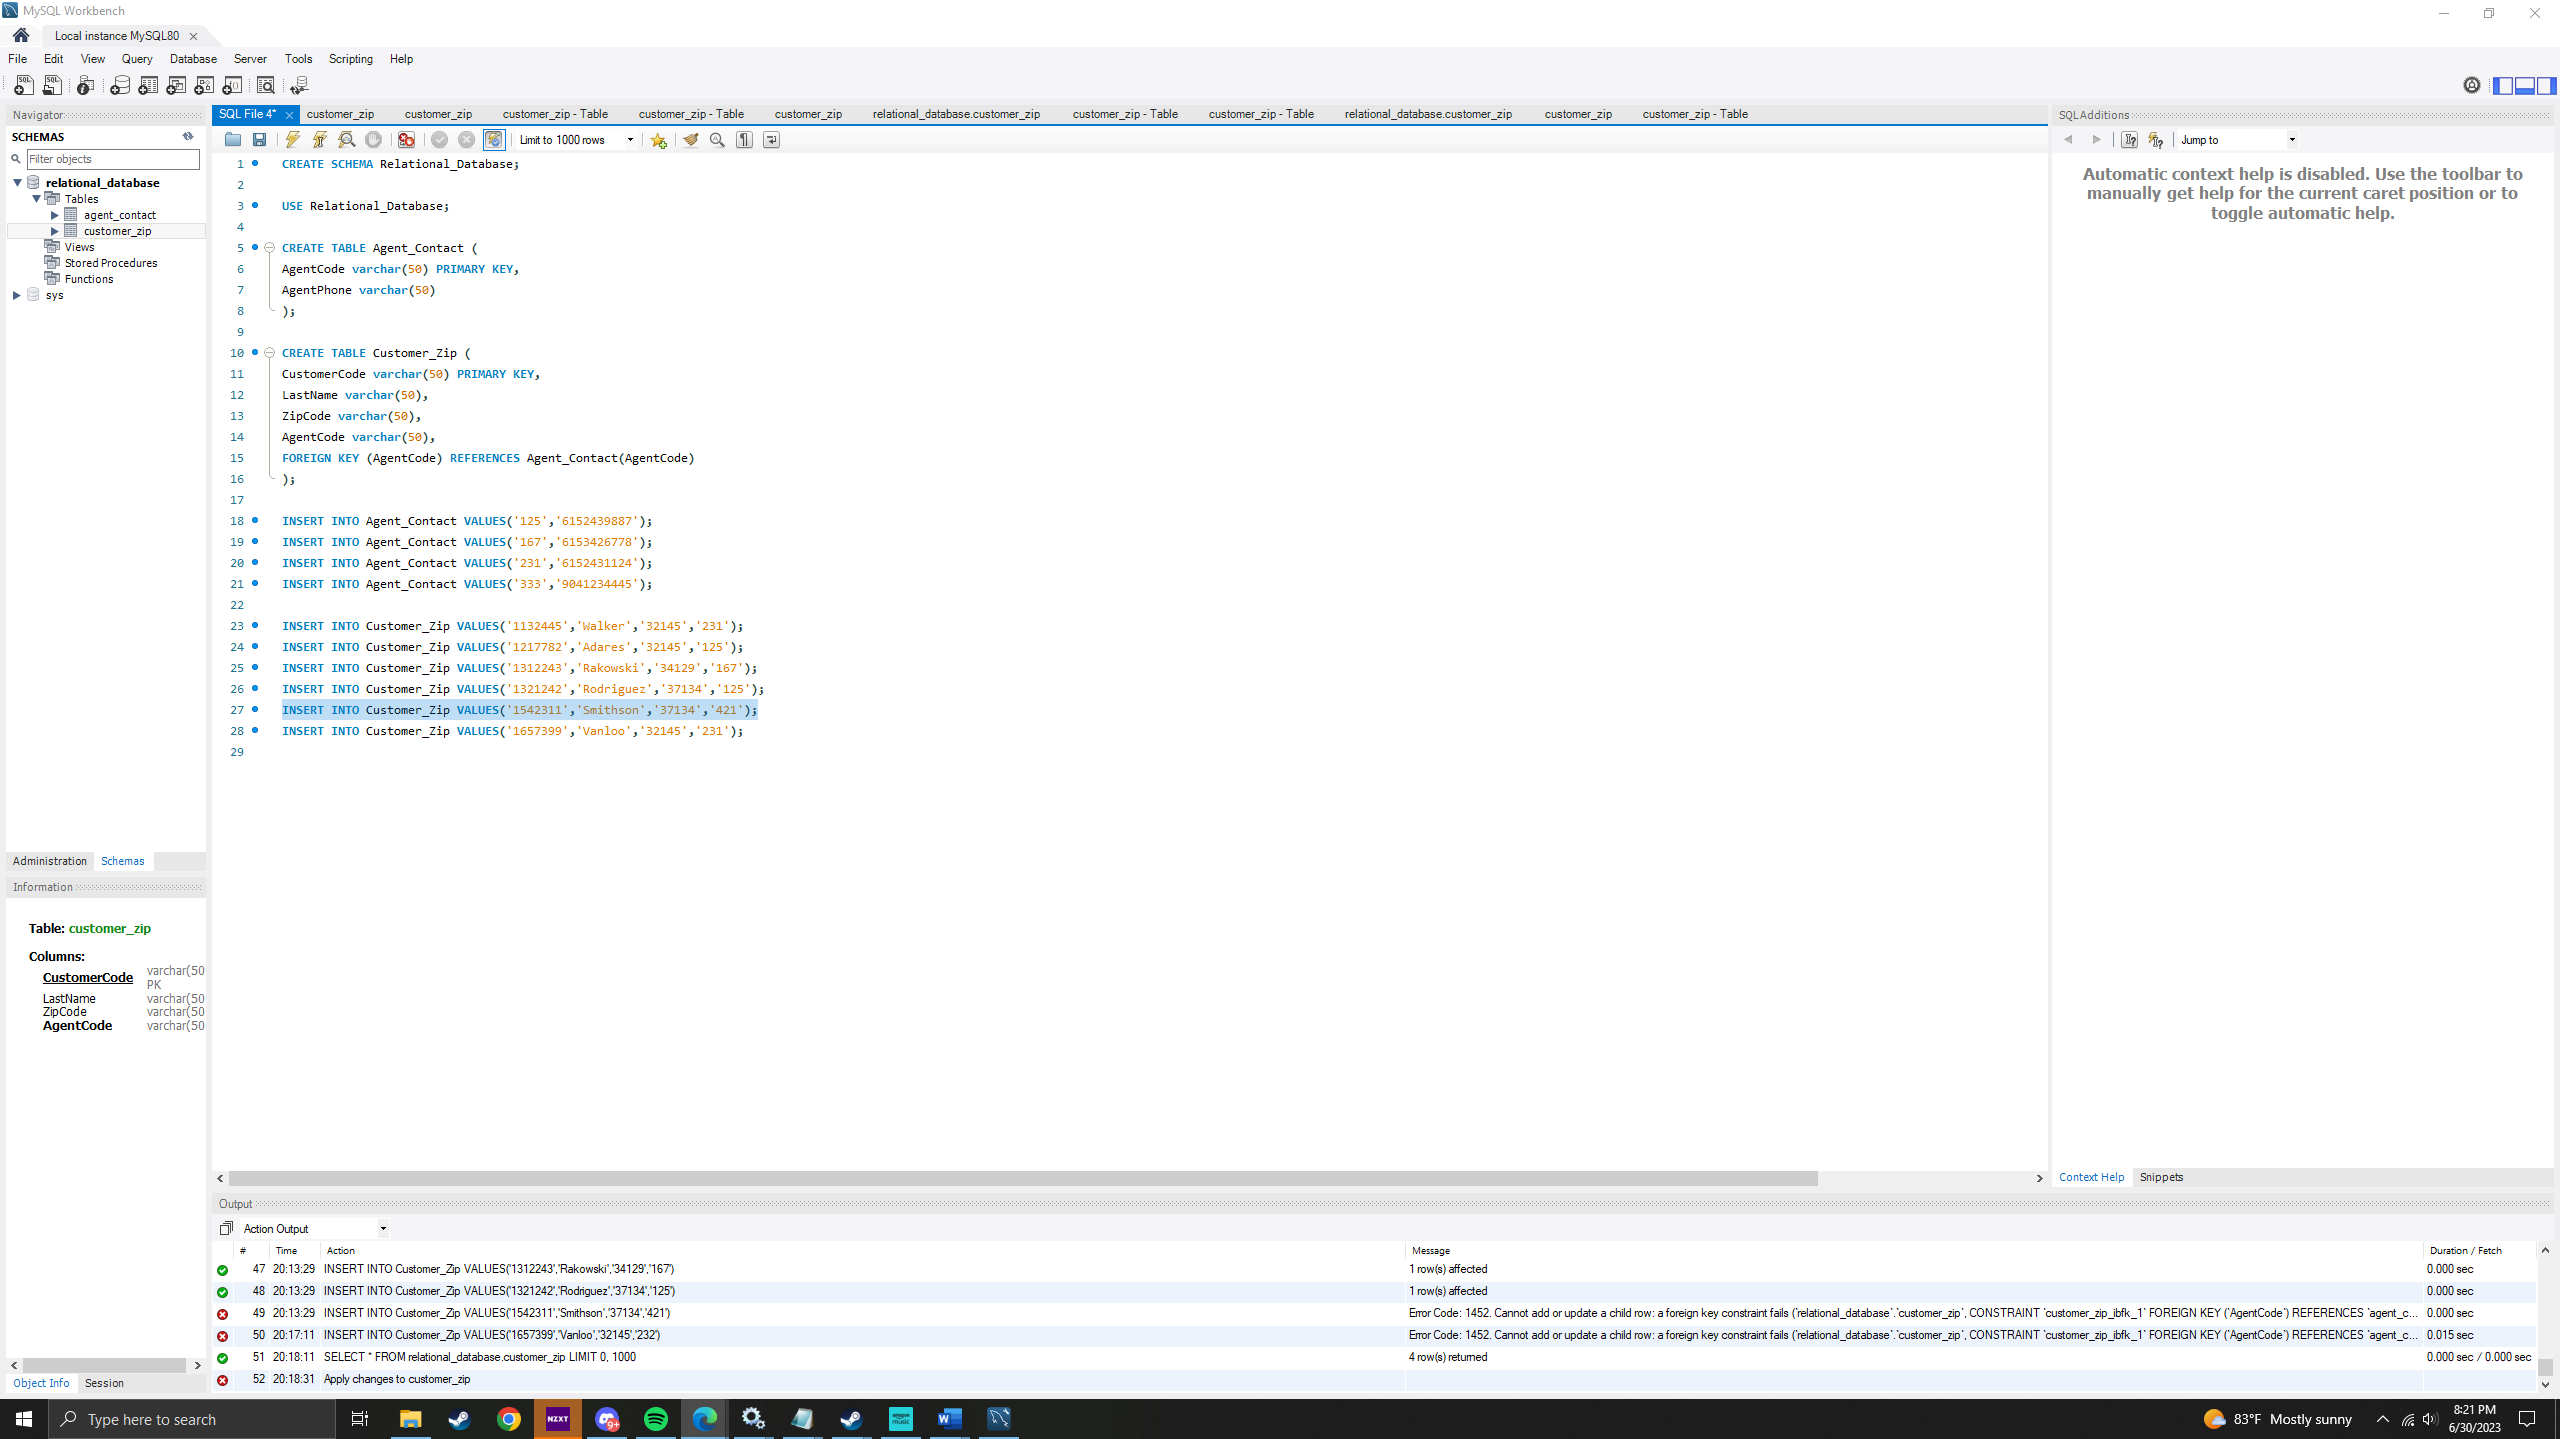This screenshot has width=2560, height=1439.
Task: Add snippet with star icon
Action: click(x=658, y=140)
